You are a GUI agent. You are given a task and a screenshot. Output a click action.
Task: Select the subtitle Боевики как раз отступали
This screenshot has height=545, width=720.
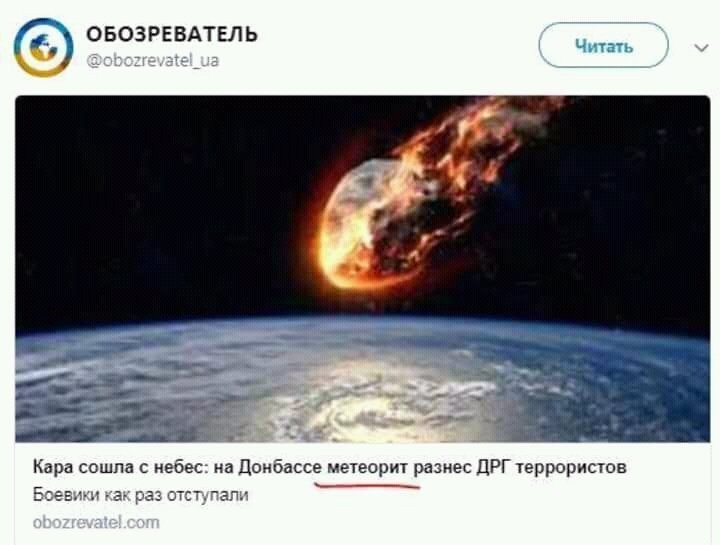coord(141,495)
